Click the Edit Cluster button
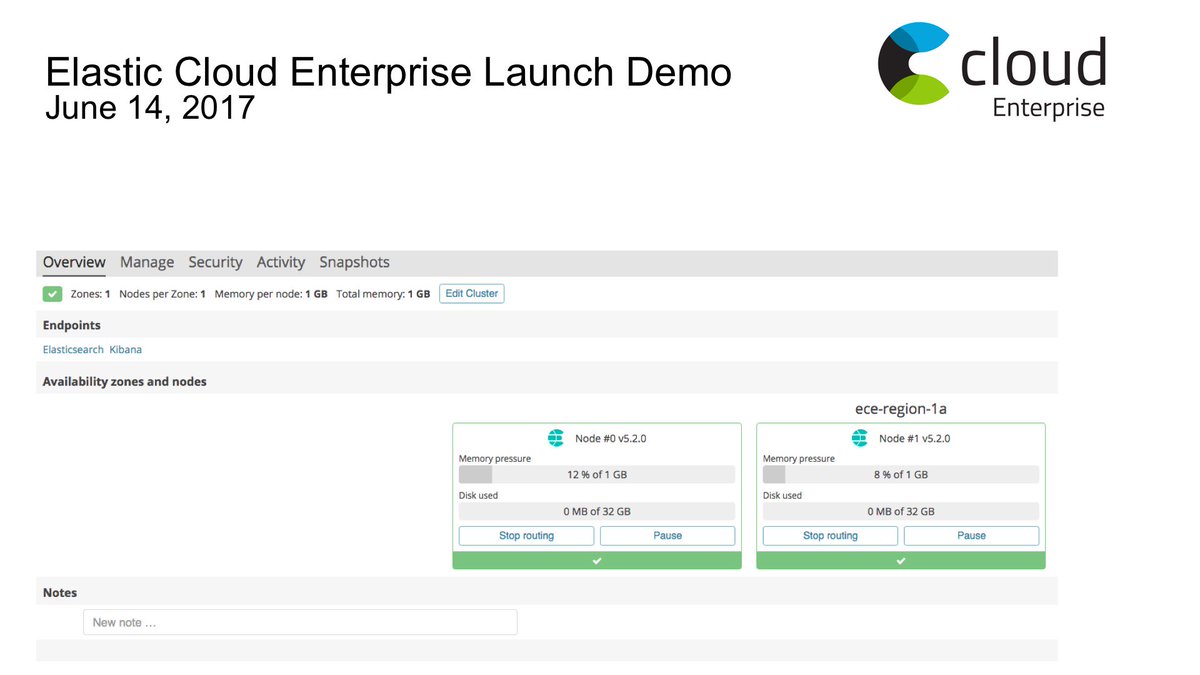Image resolution: width=1200 pixels, height=675 pixels. [x=472, y=294]
